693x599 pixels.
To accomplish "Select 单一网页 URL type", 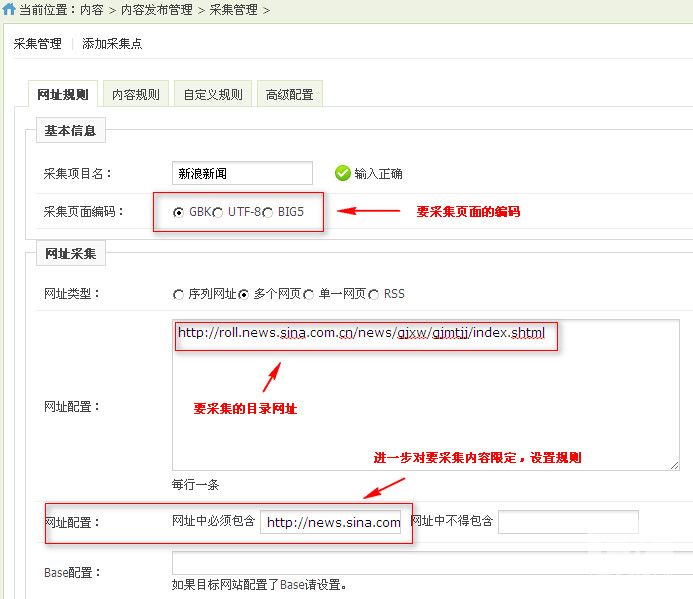I will (x=309, y=295).
